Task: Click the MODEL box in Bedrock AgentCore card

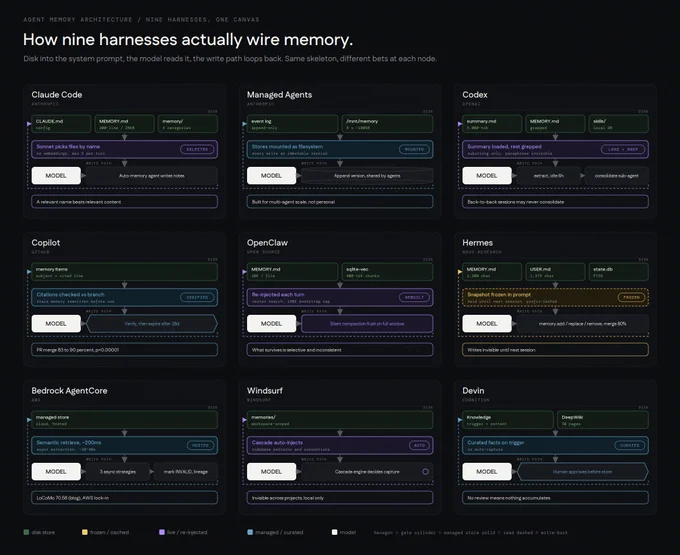Action: [56, 471]
